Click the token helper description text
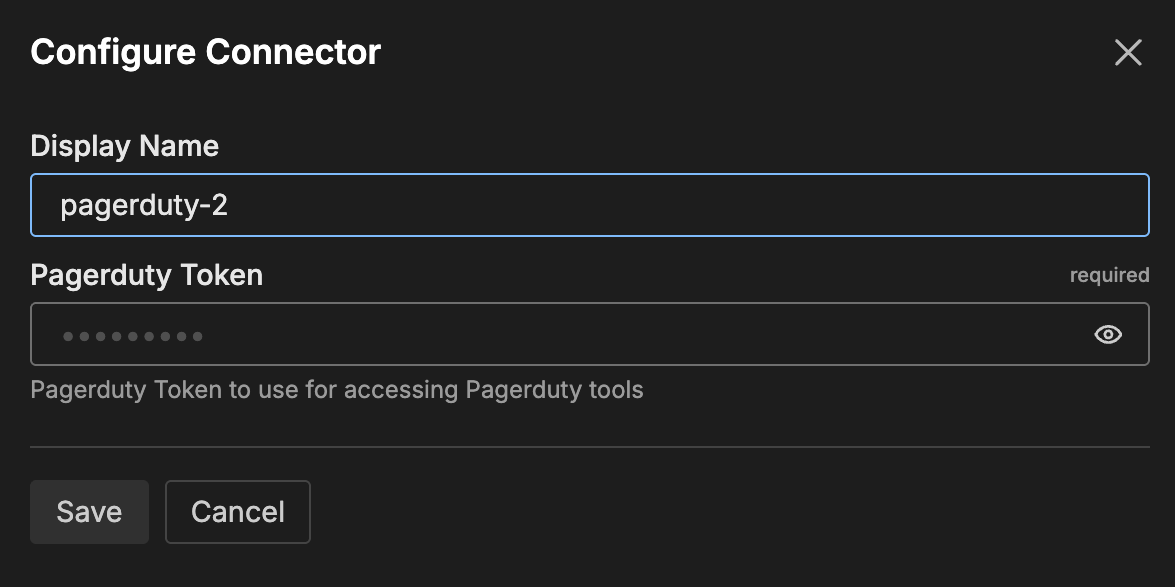1175x587 pixels. tap(337, 389)
